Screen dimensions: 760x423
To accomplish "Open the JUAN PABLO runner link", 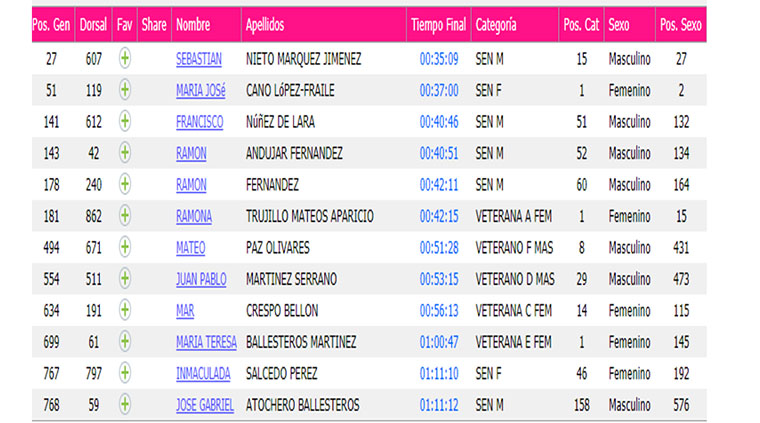I will (201, 280).
